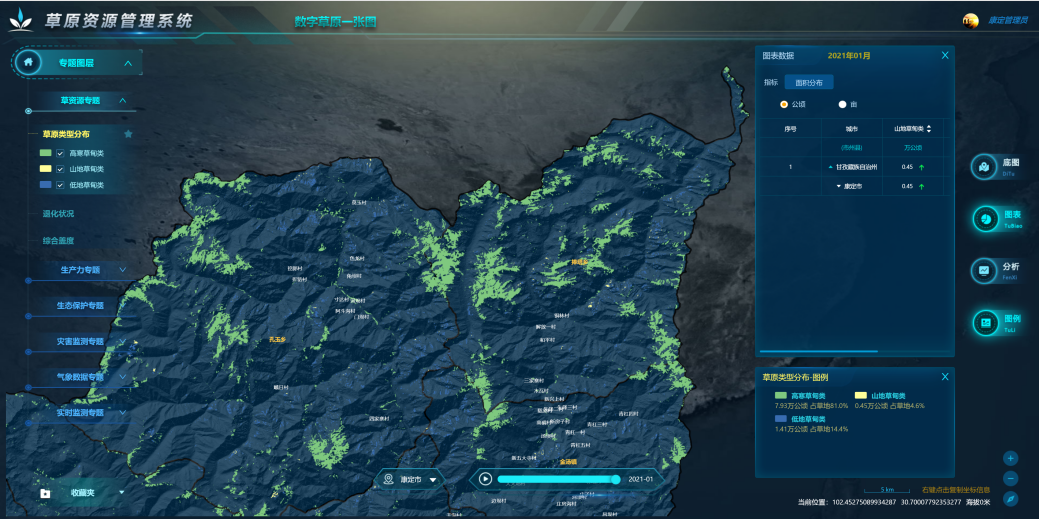Screen dimensions: 1039x519
Task: Expand the 气象数据专题 section chevron
Action: 123,376
